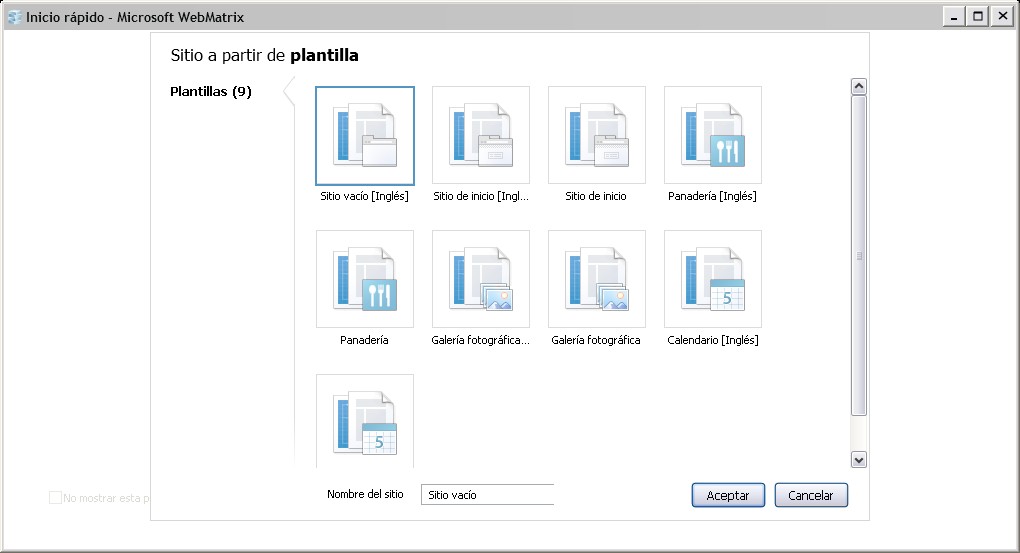Screen dimensions: 1020x553
Task: Click the vertical scrollbar thumb
Action: tap(859, 256)
